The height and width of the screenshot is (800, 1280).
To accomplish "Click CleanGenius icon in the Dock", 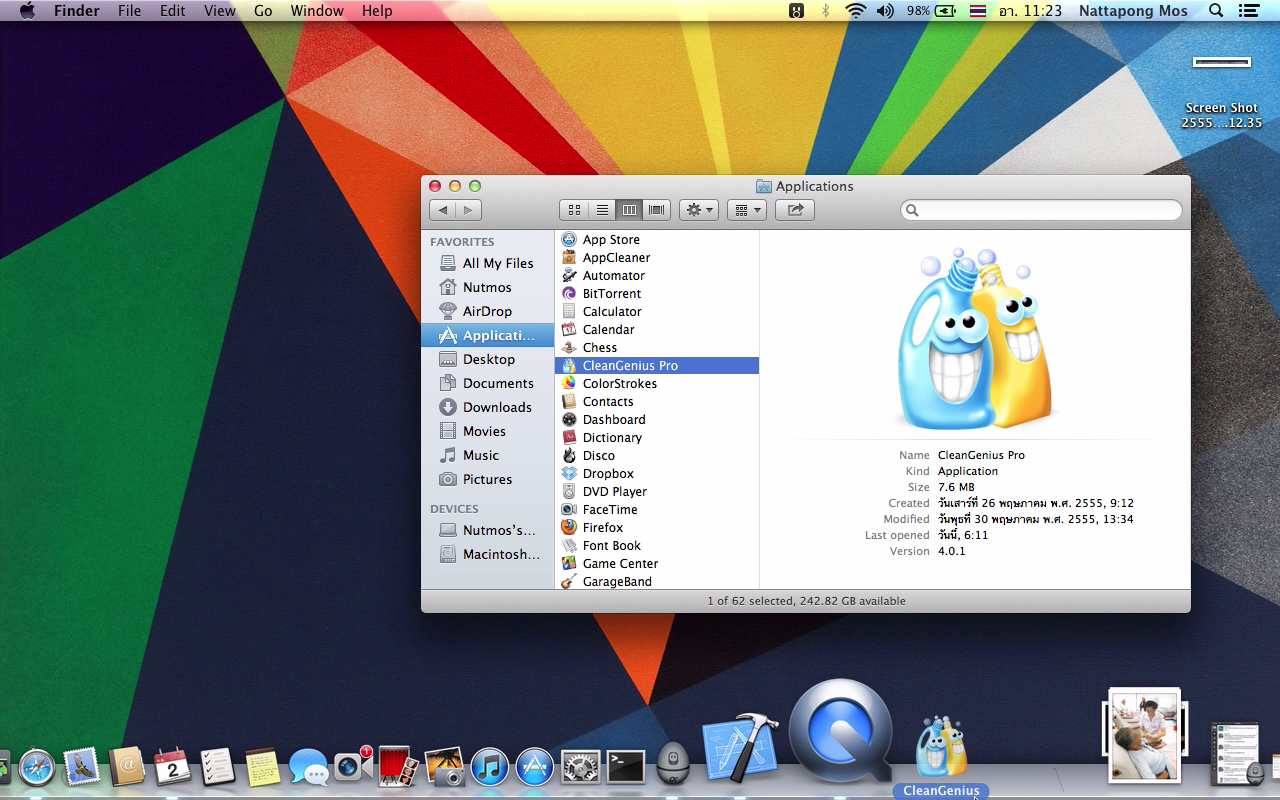I will click(941, 745).
